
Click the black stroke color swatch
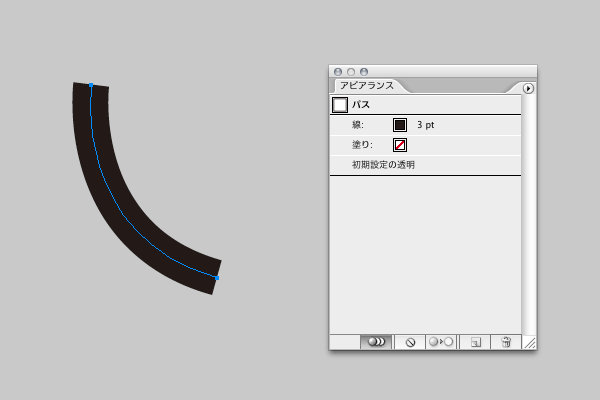point(400,125)
